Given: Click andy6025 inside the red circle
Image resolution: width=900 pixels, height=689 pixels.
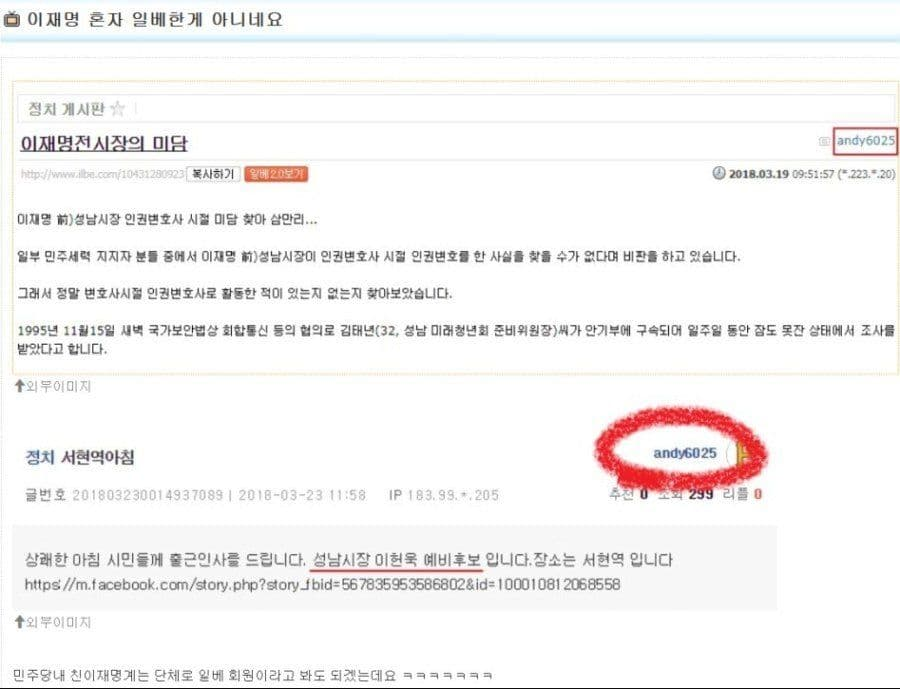Looking at the screenshot, I should pos(685,454).
